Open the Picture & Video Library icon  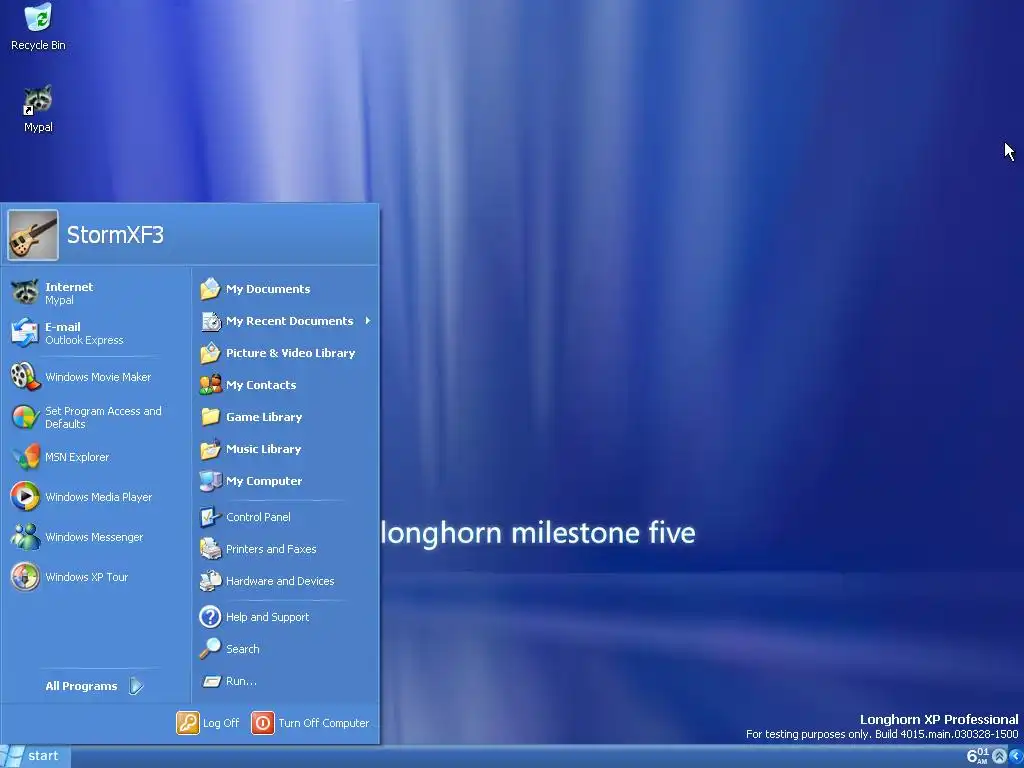tap(210, 353)
